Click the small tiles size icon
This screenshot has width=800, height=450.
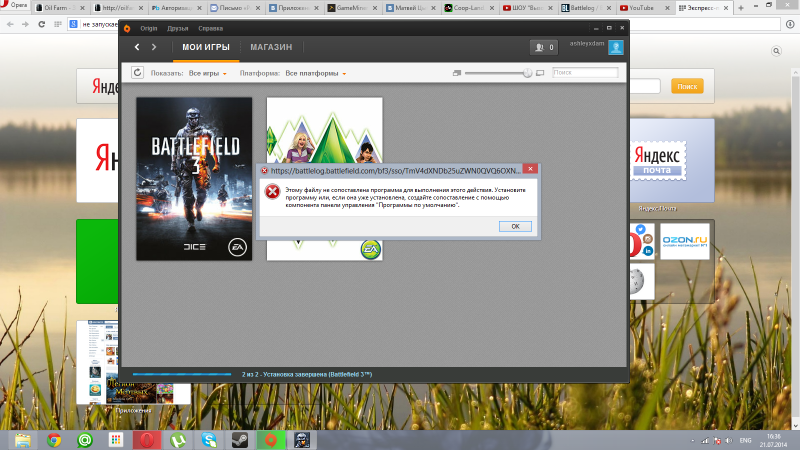[x=457, y=73]
